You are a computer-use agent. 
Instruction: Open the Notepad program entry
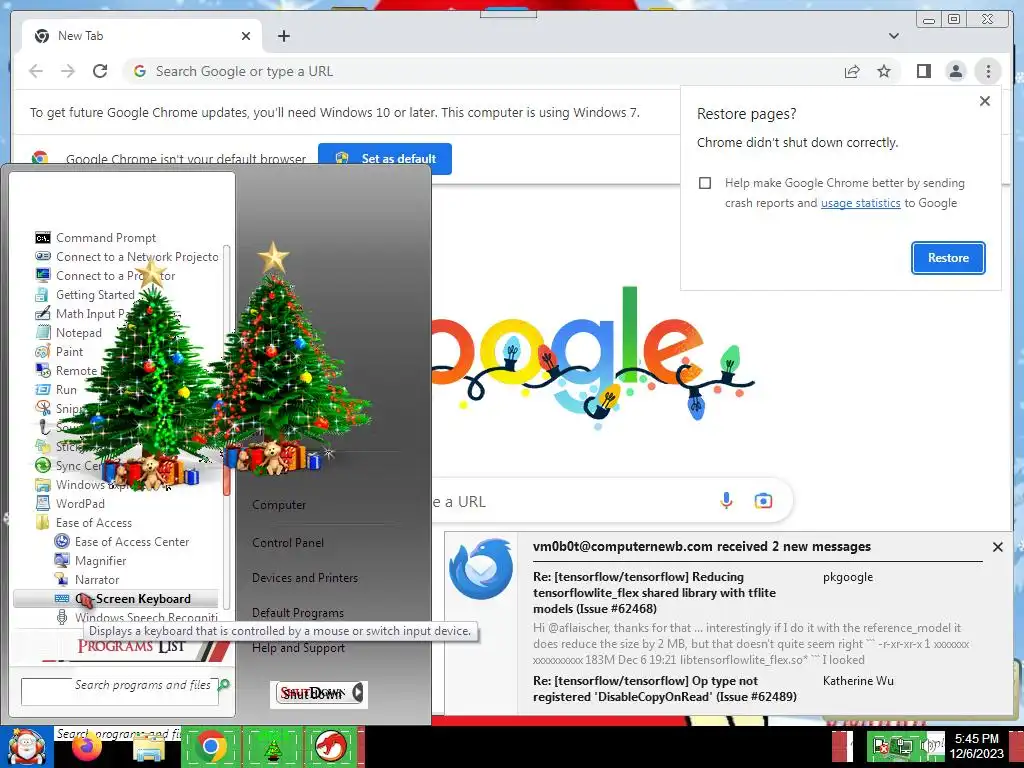coord(69,332)
